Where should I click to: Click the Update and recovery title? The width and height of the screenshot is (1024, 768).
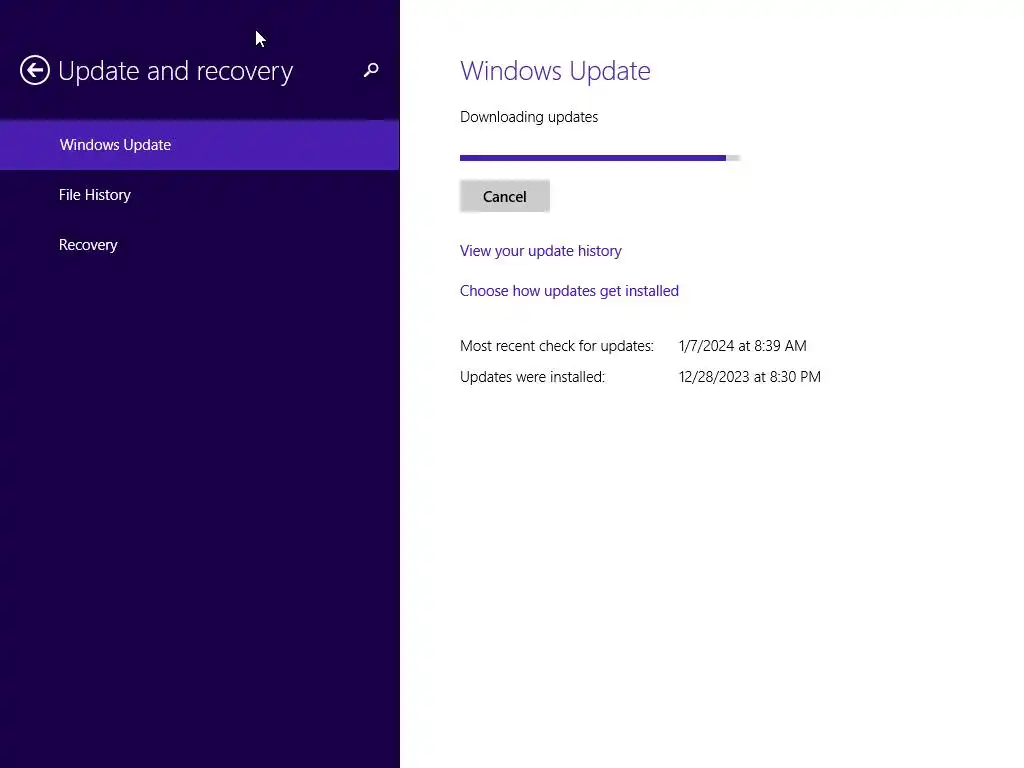[x=175, y=71]
